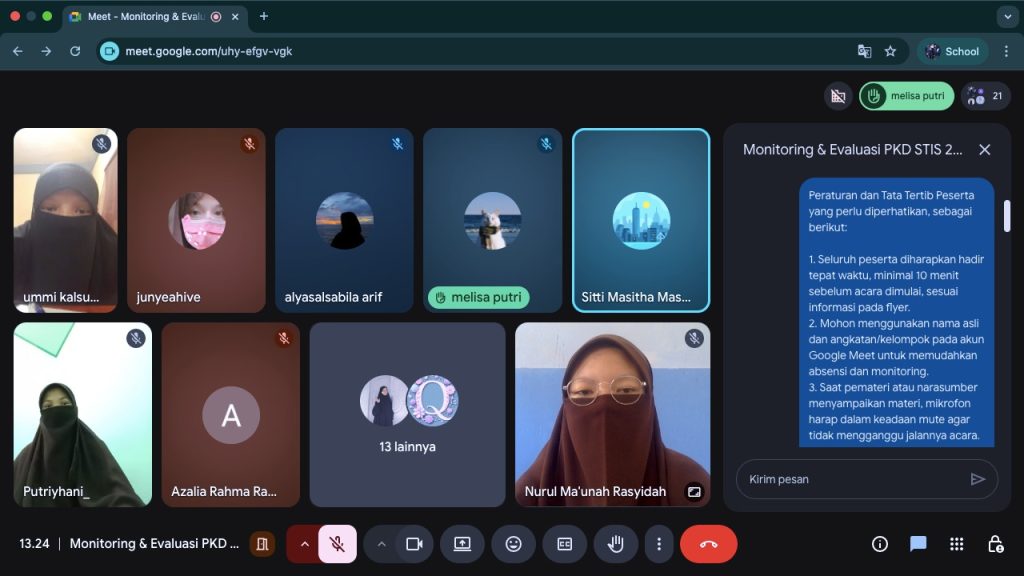Screen dimensions: 1024x576
Task: Show all 21 participants
Action: point(986,96)
